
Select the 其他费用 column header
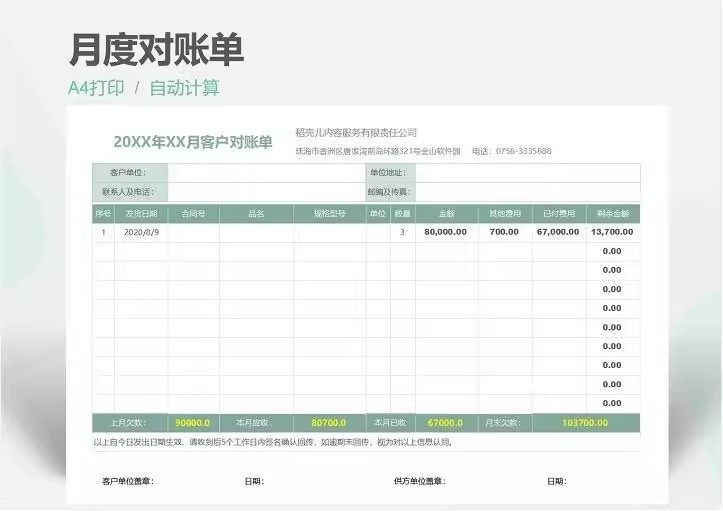[x=505, y=214]
